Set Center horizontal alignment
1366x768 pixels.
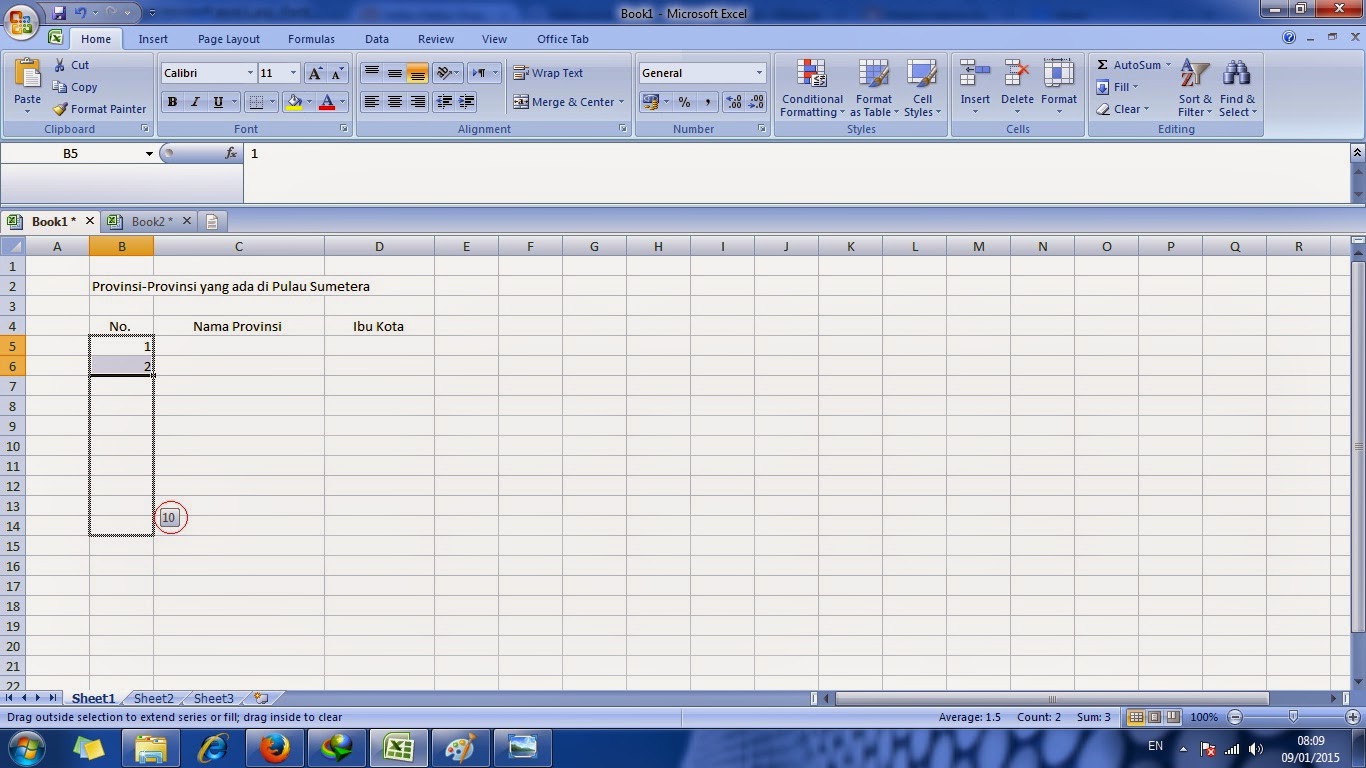coord(395,102)
